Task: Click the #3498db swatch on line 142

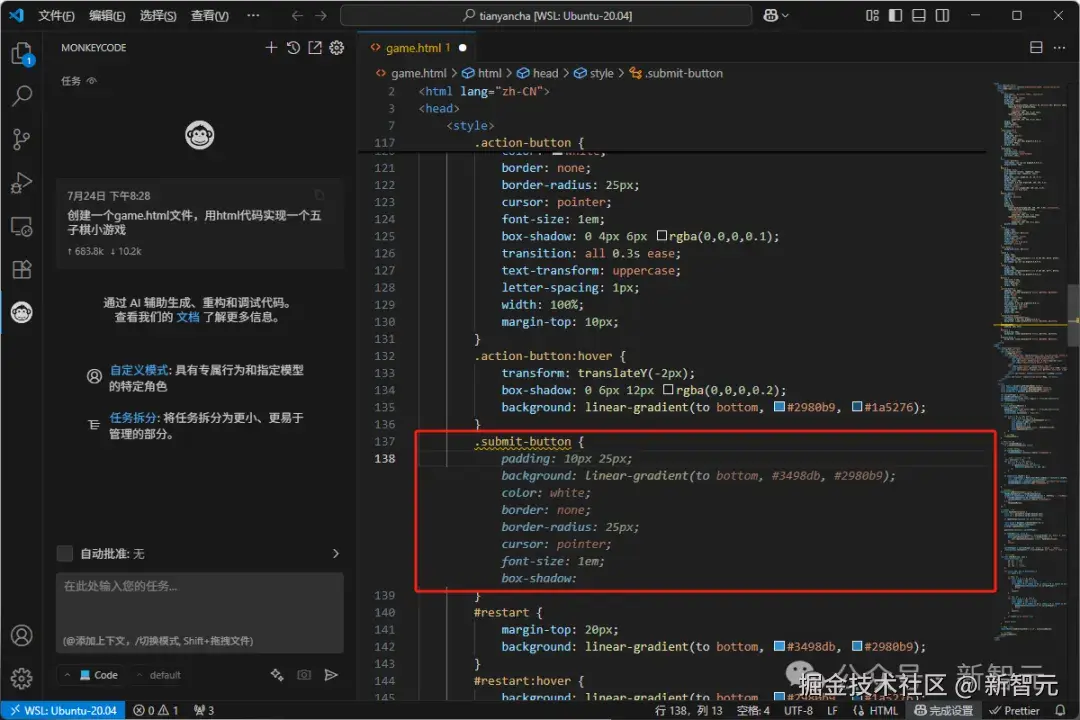Action: coord(779,646)
